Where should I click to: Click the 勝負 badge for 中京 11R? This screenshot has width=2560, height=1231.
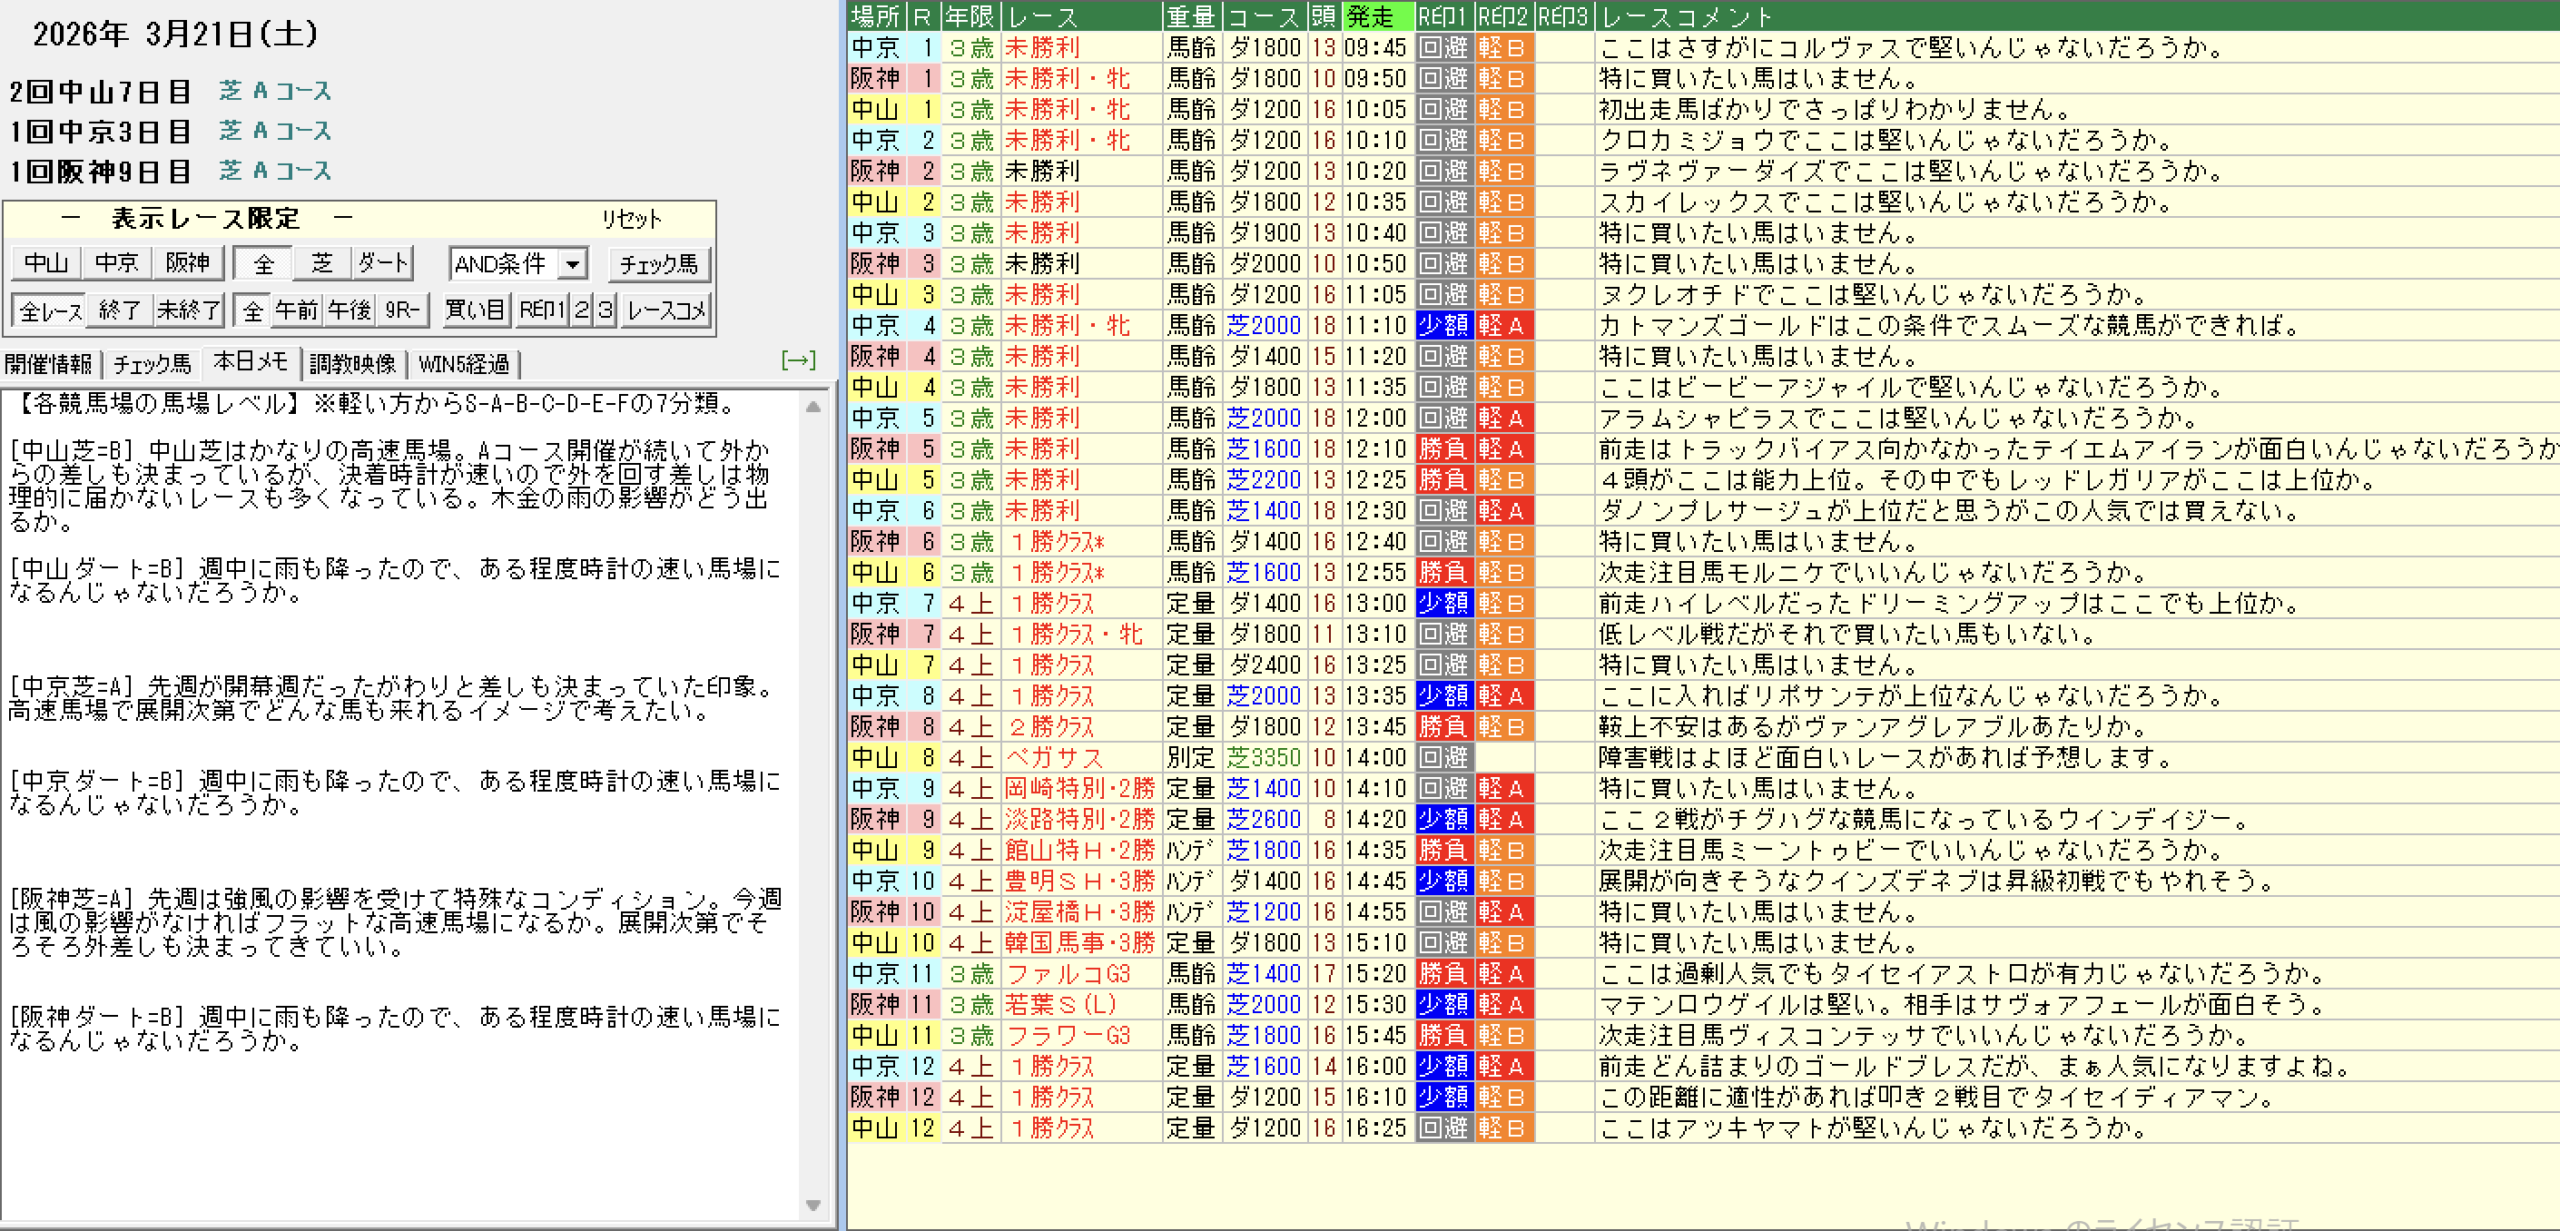(x=1443, y=974)
